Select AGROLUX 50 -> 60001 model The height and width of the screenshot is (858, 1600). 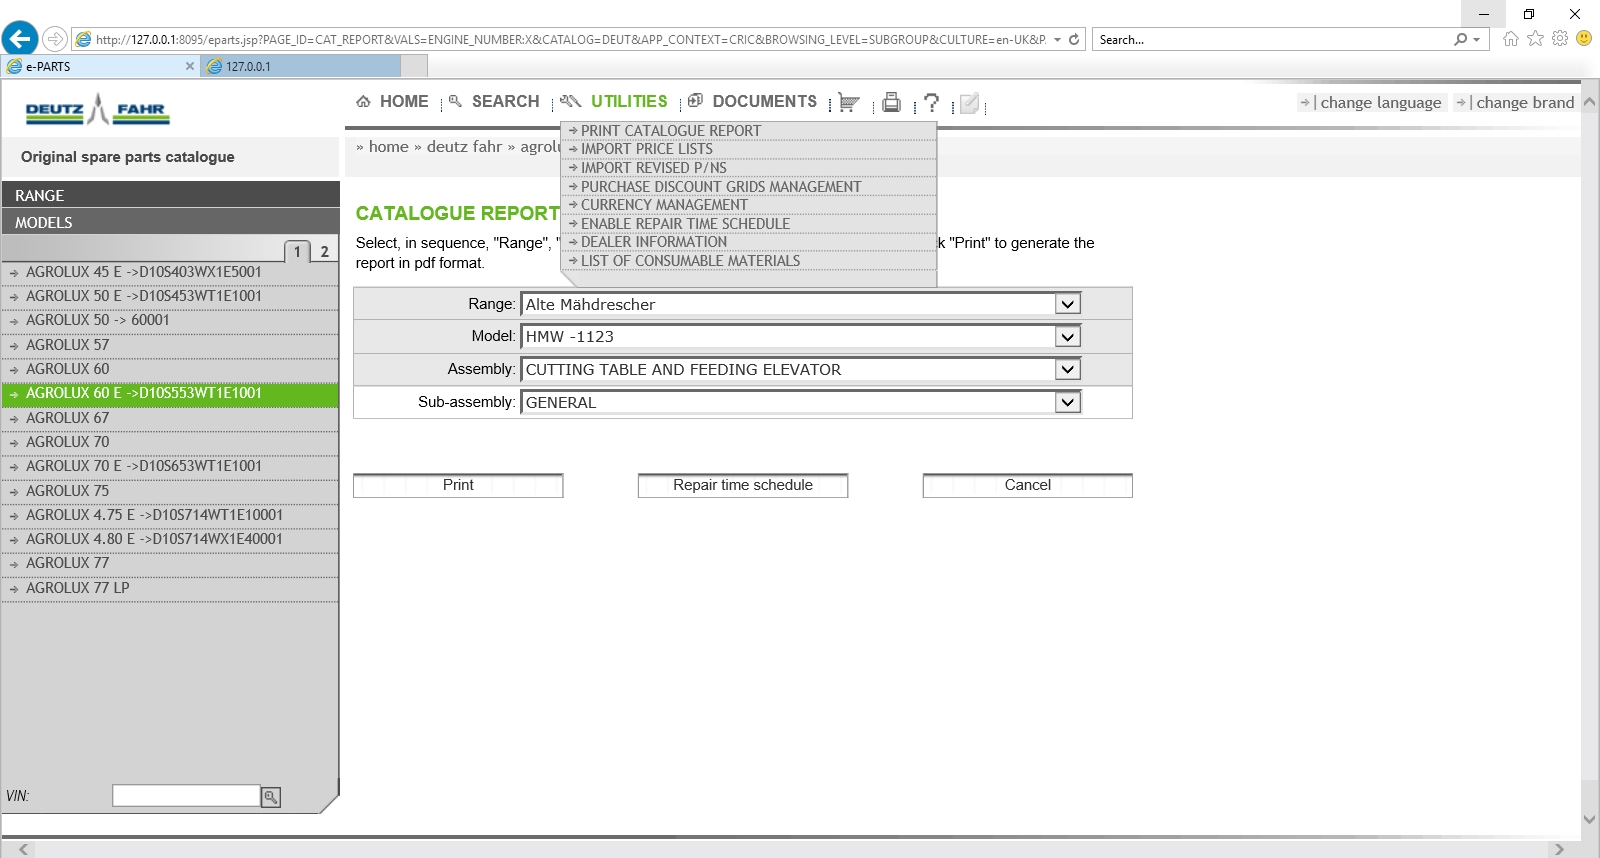[x=170, y=320]
